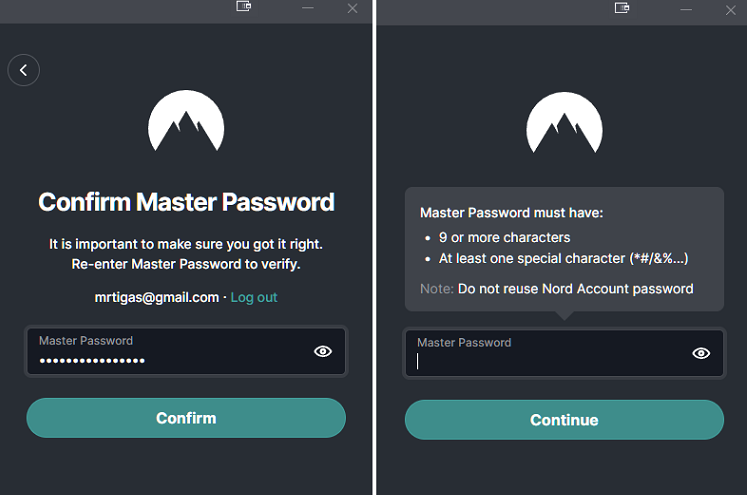747x495 pixels.
Task: Click the Continue button
Action: [x=564, y=420]
